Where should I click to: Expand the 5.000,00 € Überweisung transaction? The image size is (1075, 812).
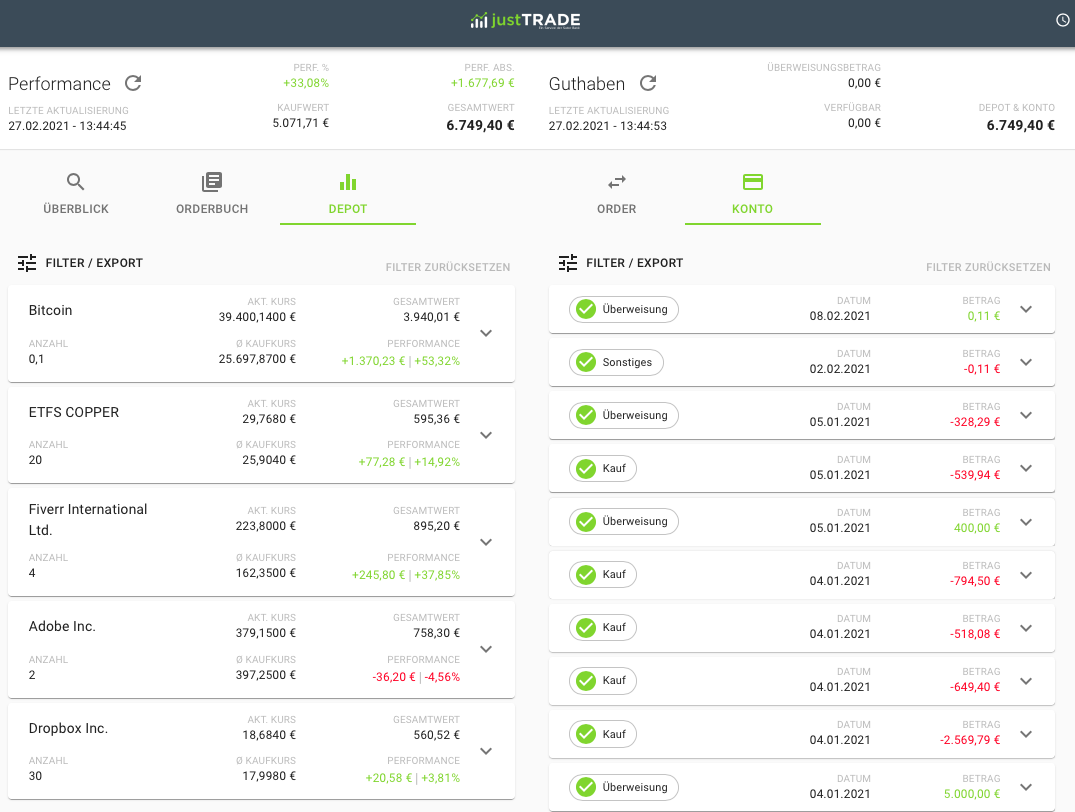1026,787
